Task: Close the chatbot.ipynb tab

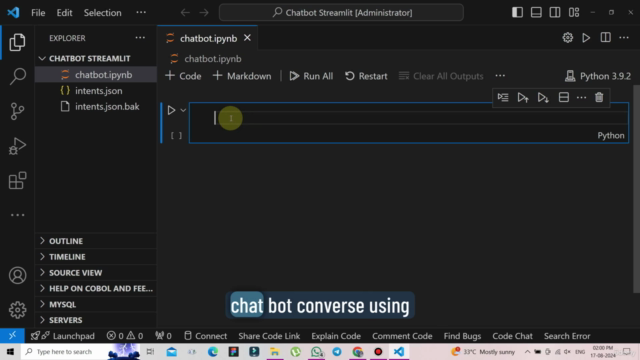Action: coord(247,38)
